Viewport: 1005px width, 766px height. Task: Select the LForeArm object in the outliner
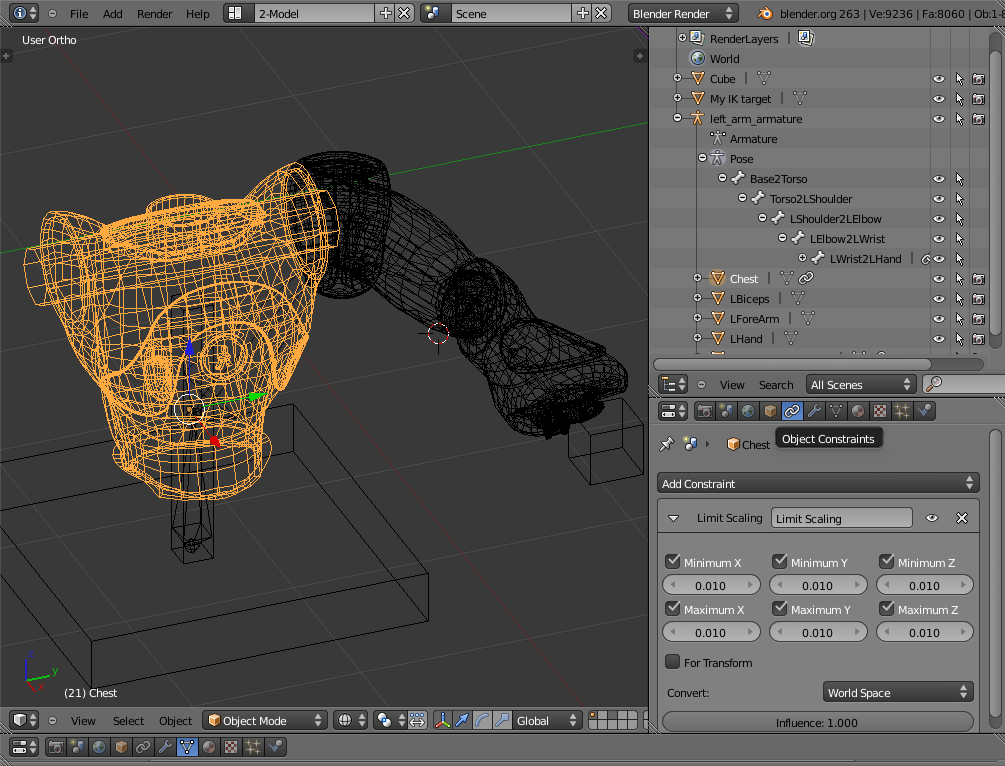[x=754, y=319]
